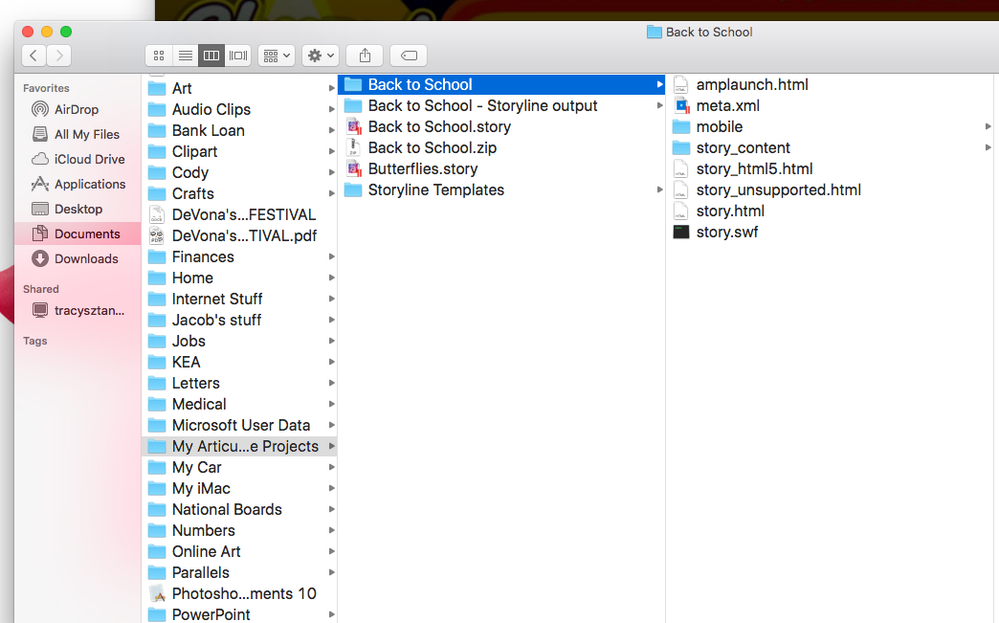Open the item arrangement dropdown
The width and height of the screenshot is (999, 623).
(276, 55)
